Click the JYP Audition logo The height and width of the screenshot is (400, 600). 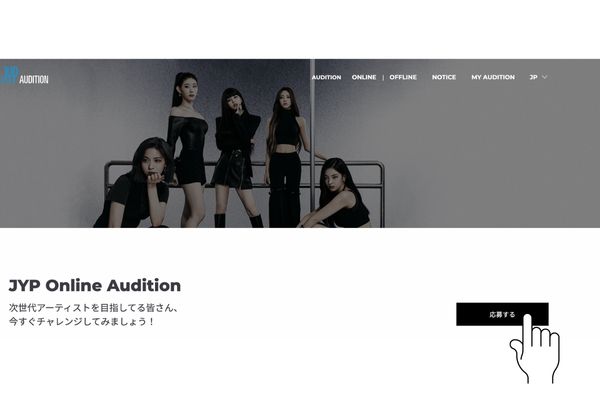point(24,76)
